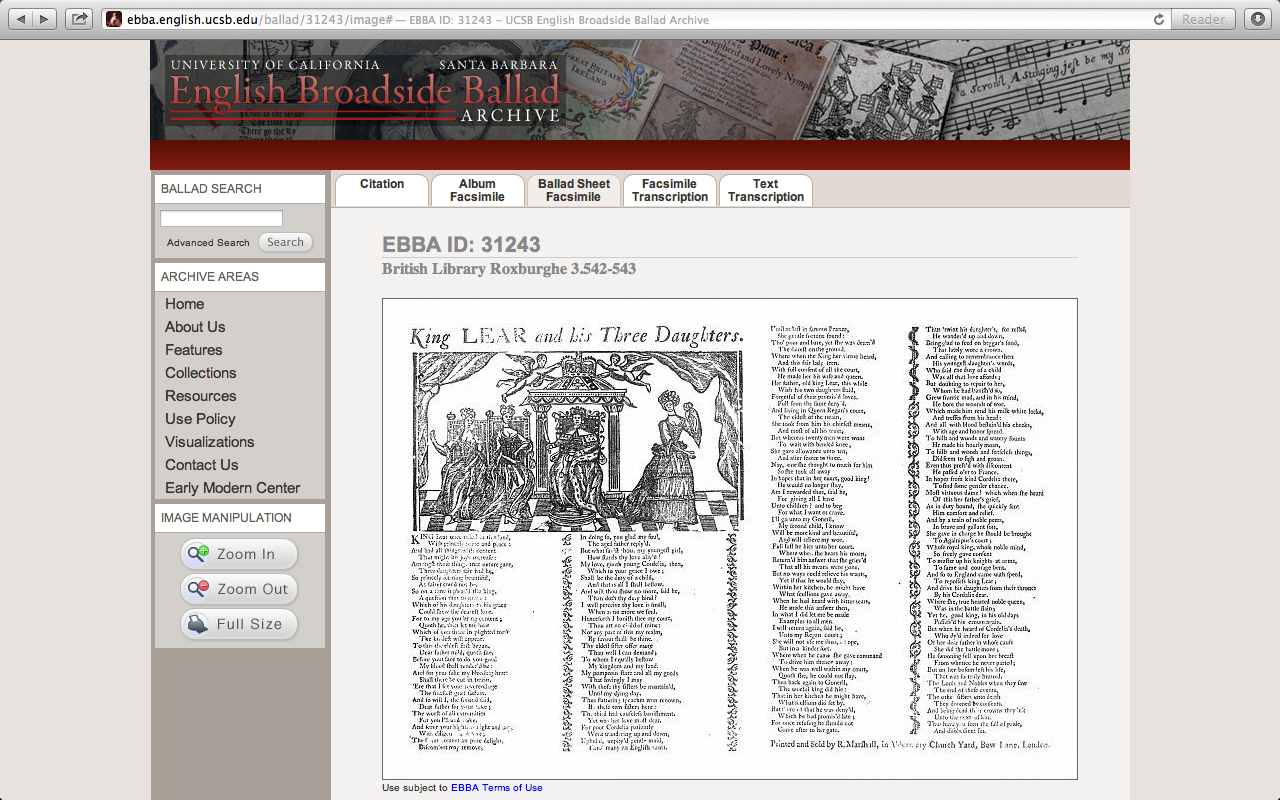Open the Contact Us page
1280x800 pixels.
coord(202,465)
